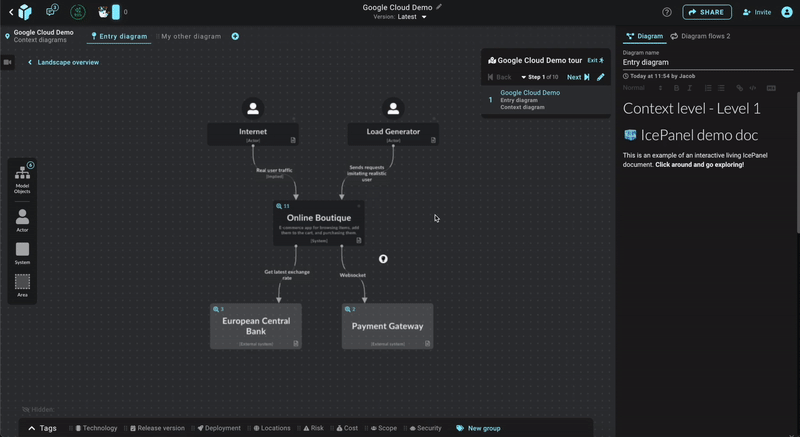Select the System object tool
The width and height of the screenshot is (800, 437).
point(22,253)
